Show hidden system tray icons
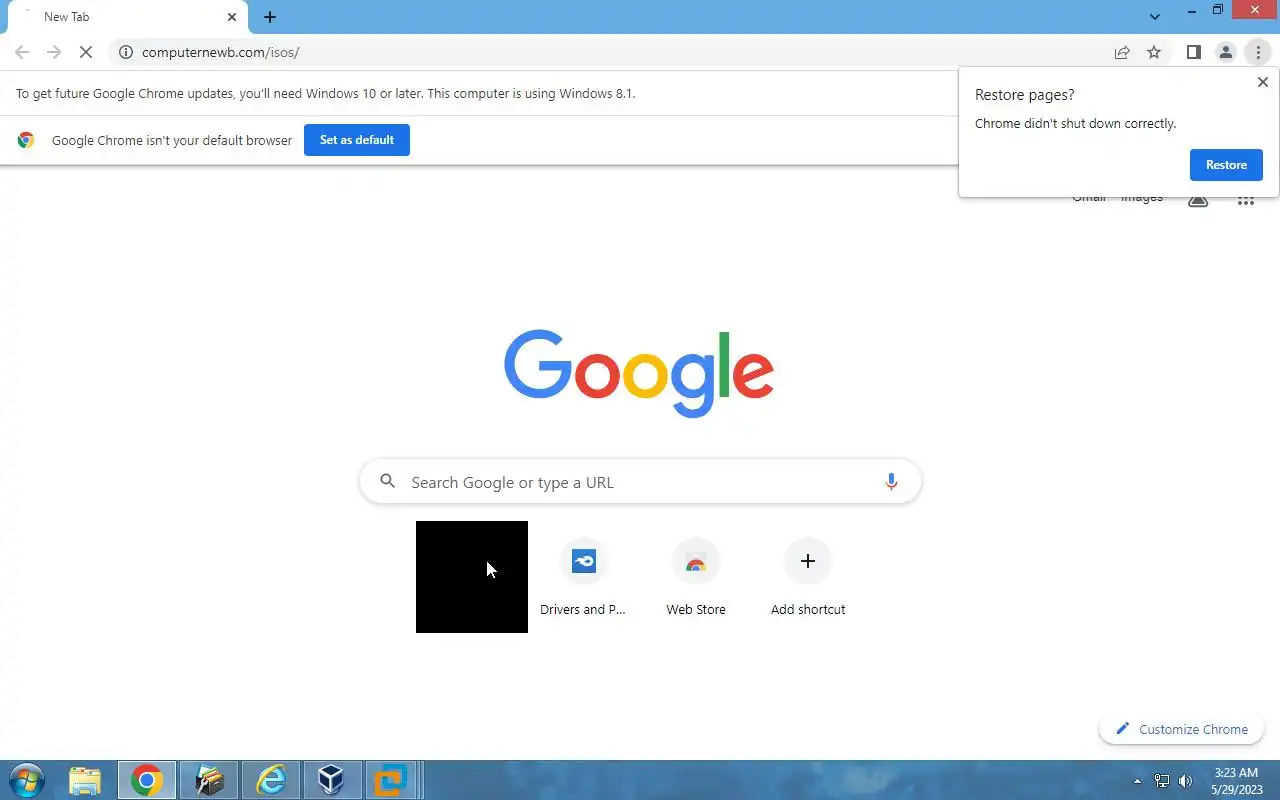 pyautogui.click(x=1137, y=781)
